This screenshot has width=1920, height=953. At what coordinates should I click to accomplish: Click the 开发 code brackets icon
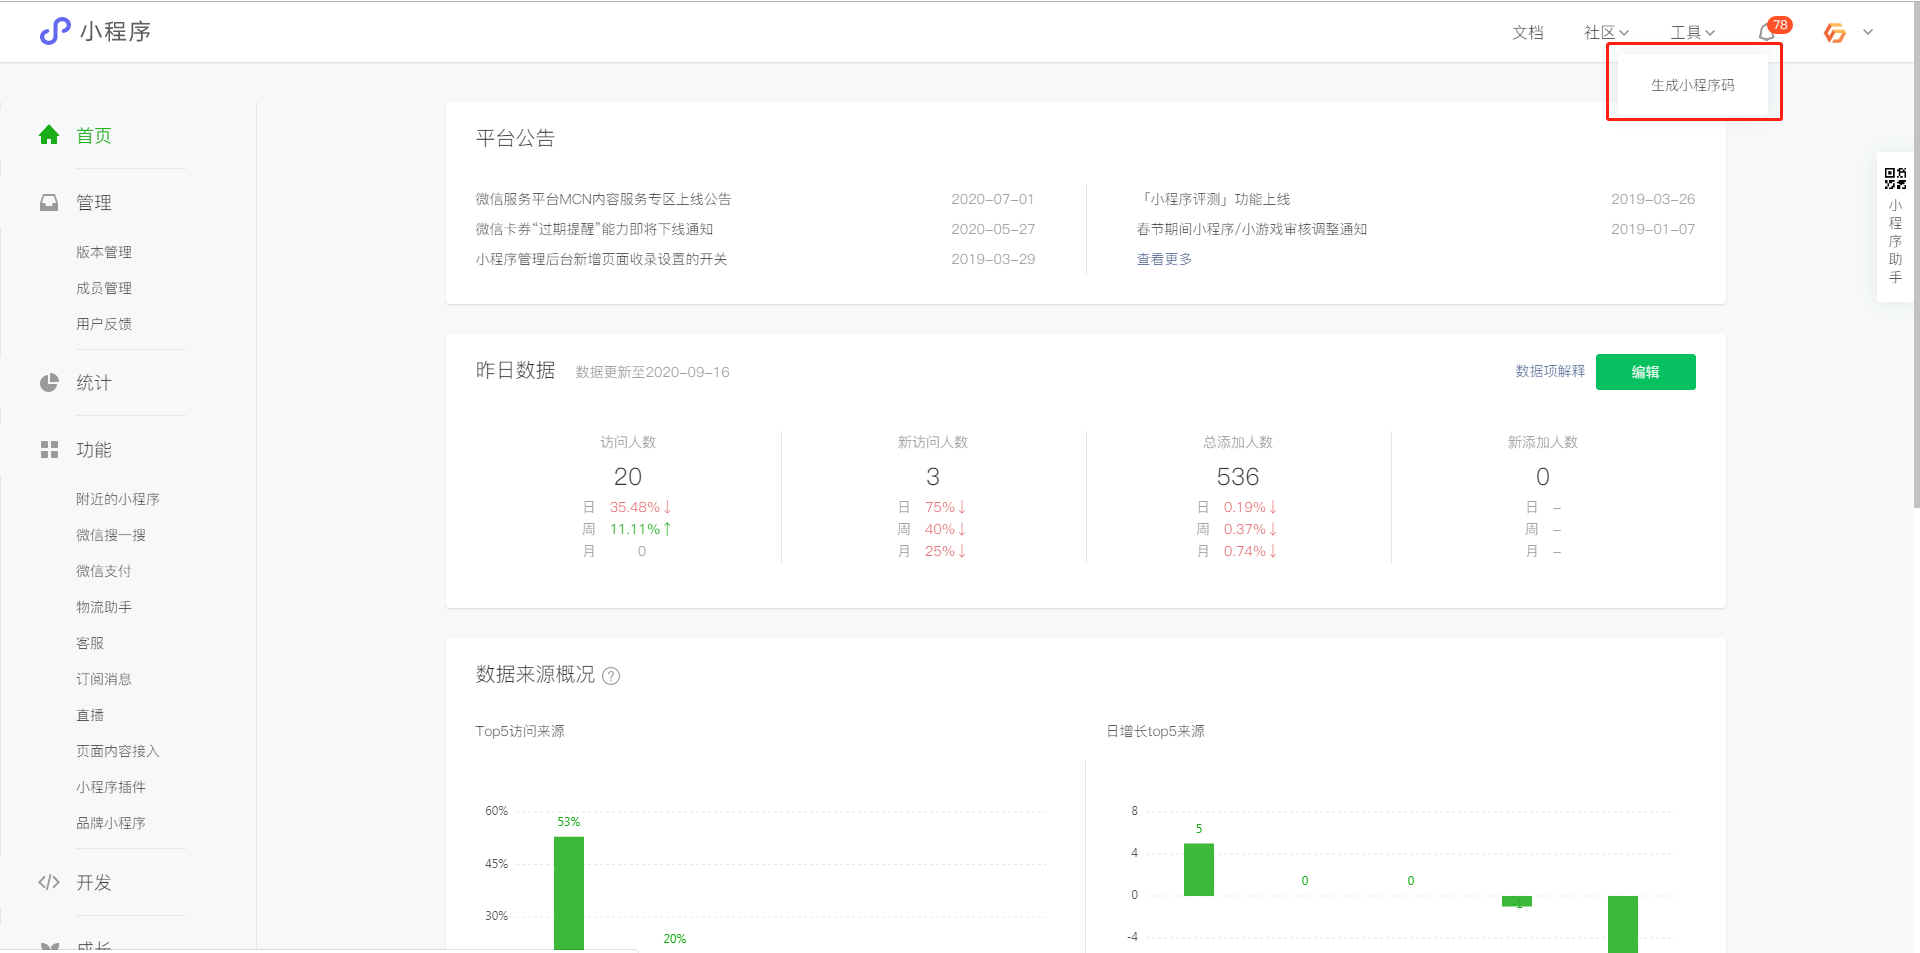tap(49, 882)
